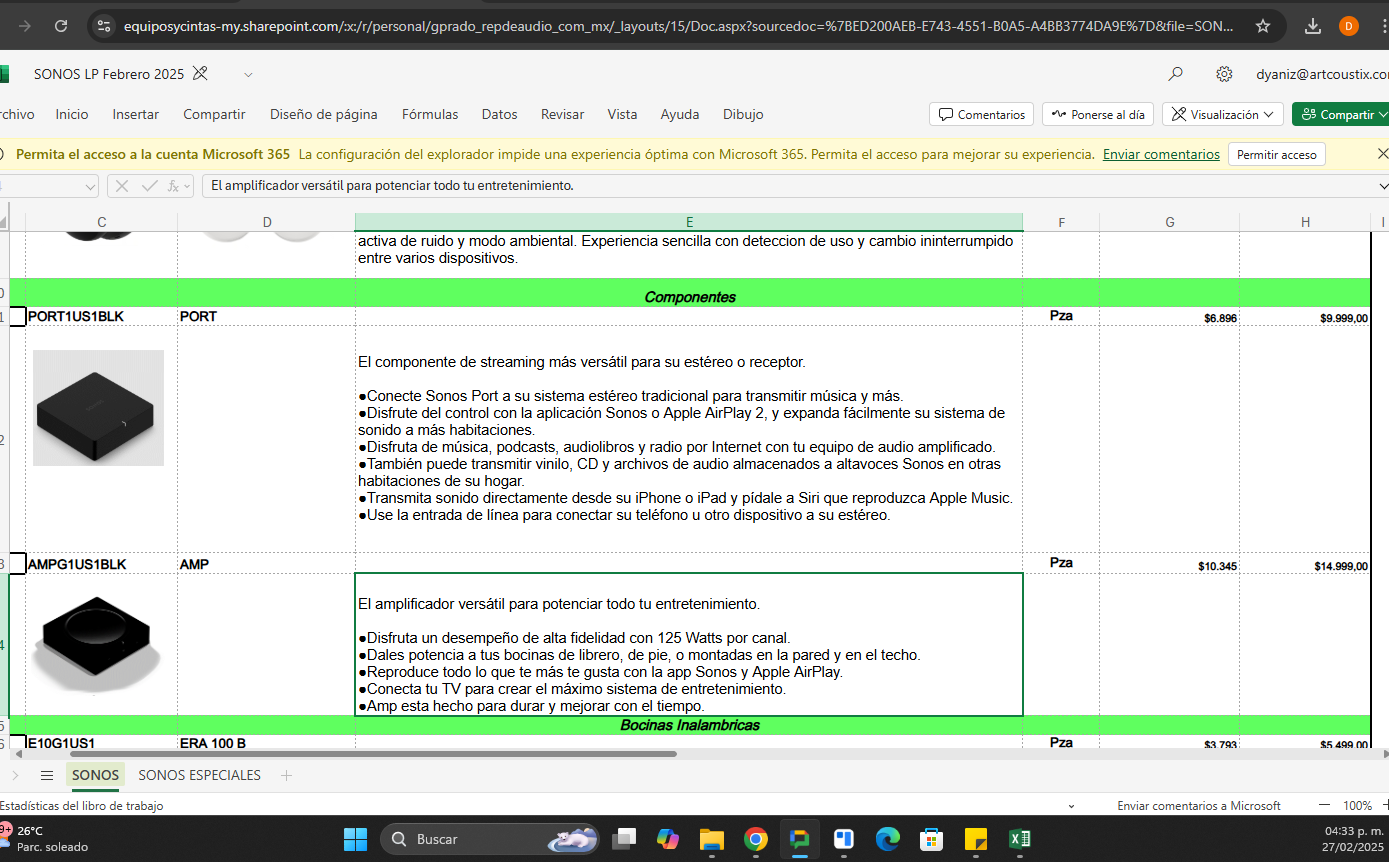Open the Insertar ribbon tab
This screenshot has height=862, width=1389.
tap(136, 114)
